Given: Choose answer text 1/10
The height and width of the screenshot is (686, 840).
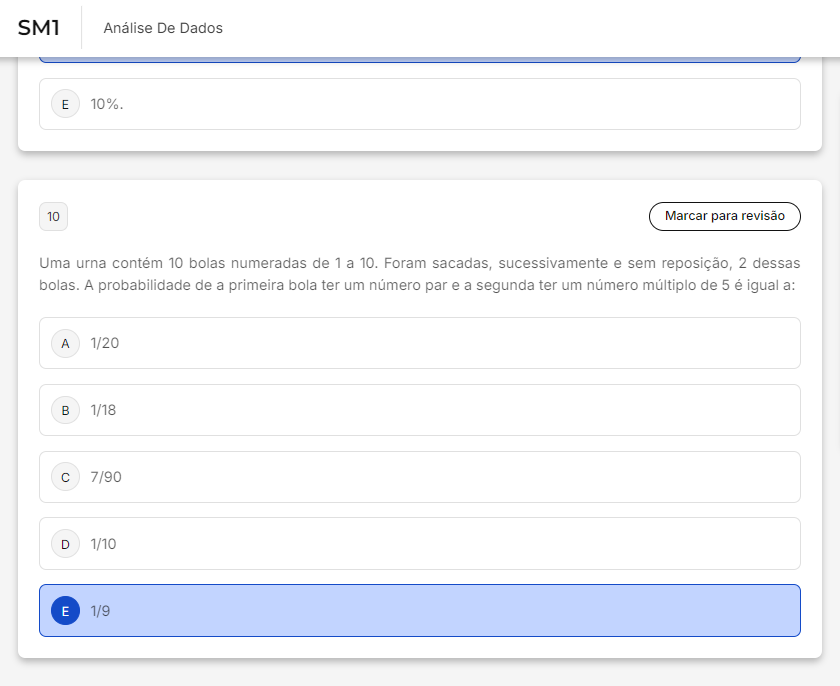Looking at the screenshot, I should pos(103,544).
